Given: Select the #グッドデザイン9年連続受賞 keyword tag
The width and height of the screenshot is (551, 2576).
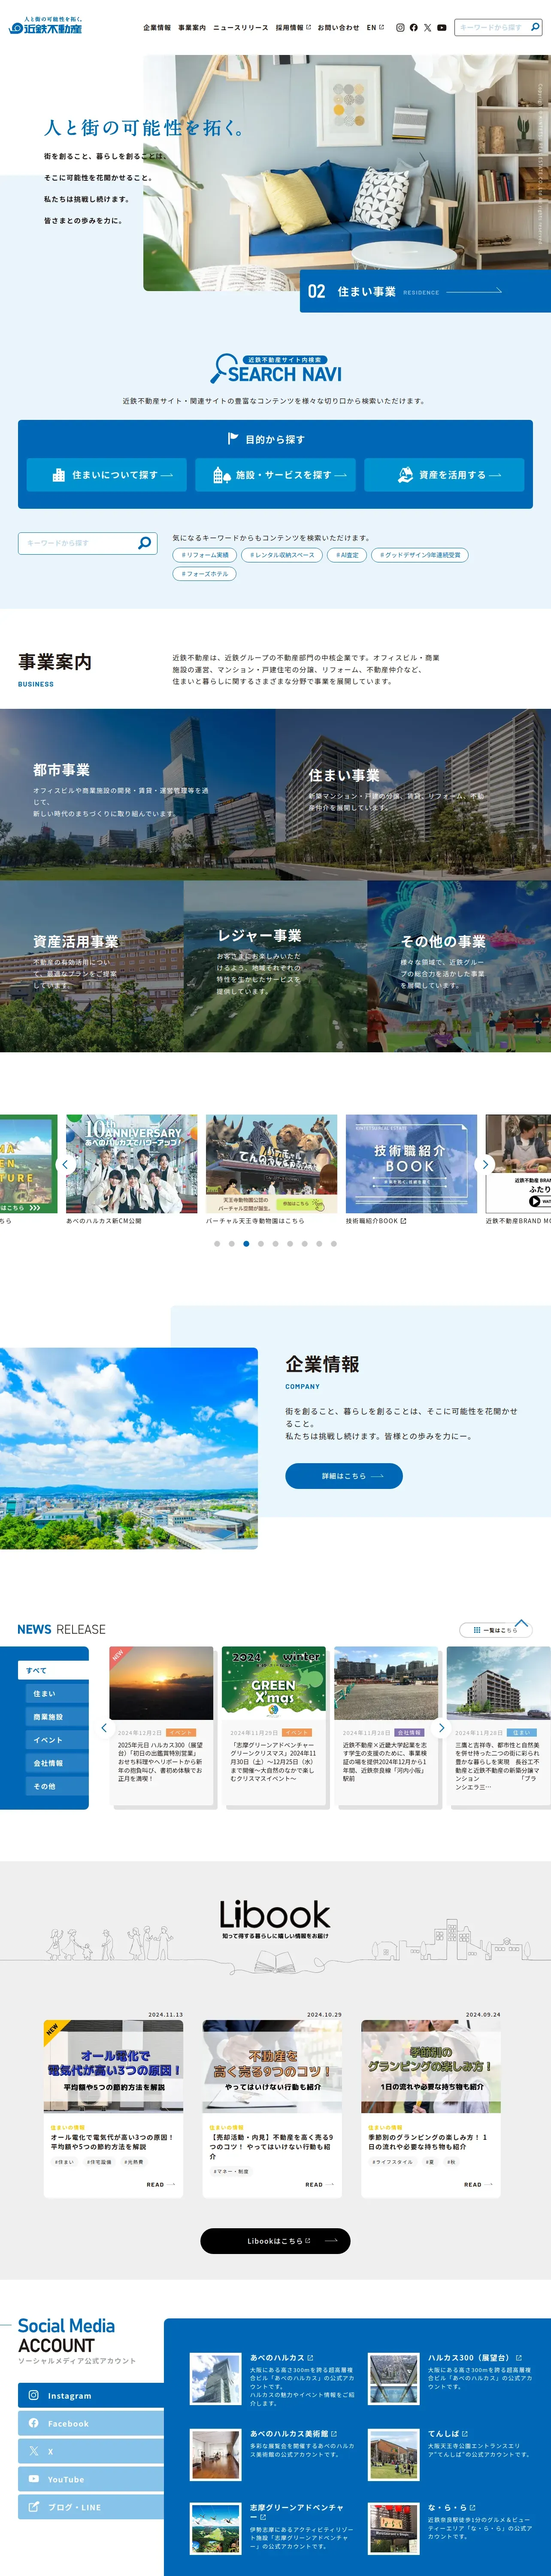Looking at the screenshot, I should click(x=420, y=555).
